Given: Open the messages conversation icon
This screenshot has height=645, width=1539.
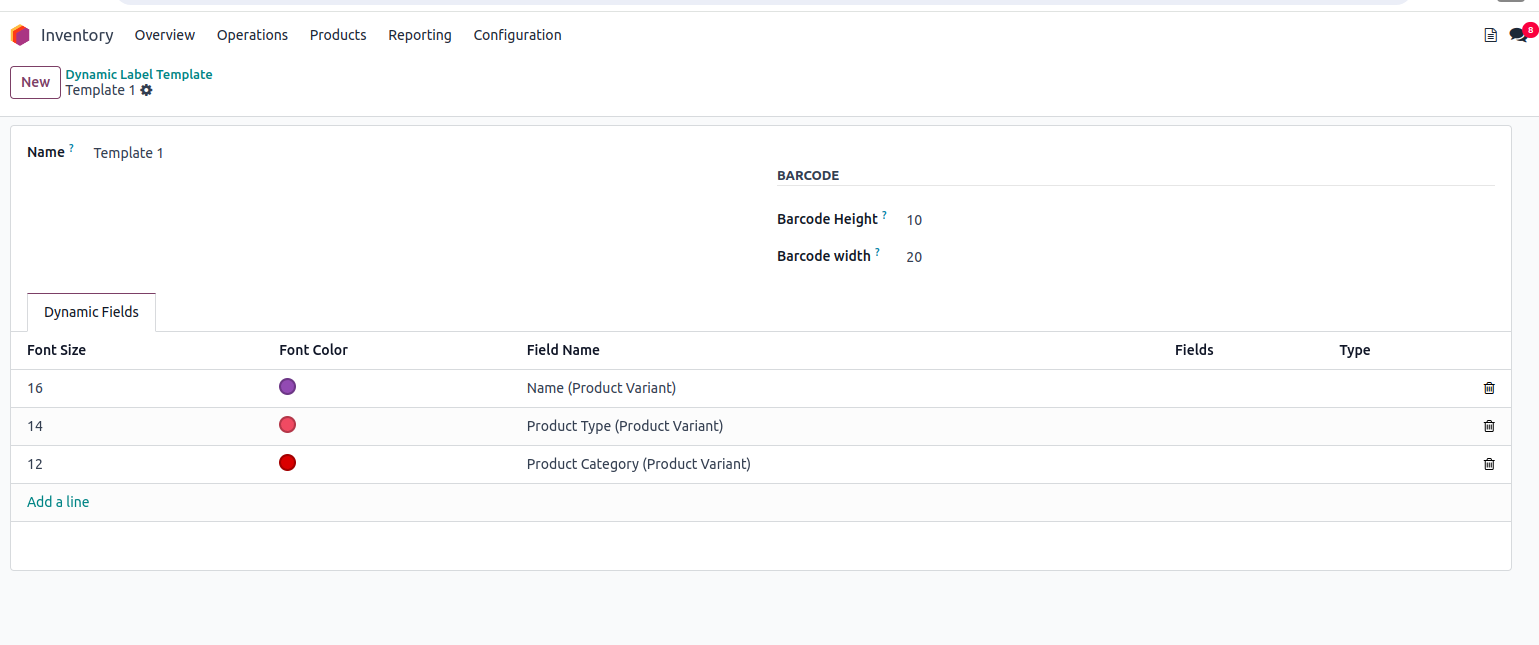Looking at the screenshot, I should click(x=1518, y=35).
